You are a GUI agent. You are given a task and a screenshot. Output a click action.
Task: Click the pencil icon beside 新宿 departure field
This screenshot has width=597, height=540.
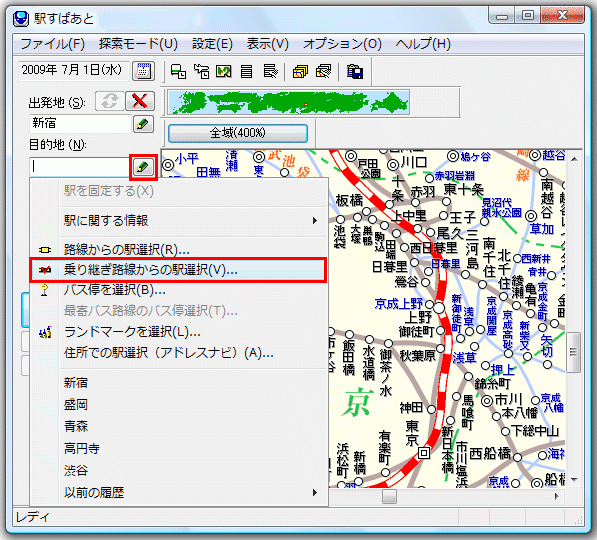point(143,124)
